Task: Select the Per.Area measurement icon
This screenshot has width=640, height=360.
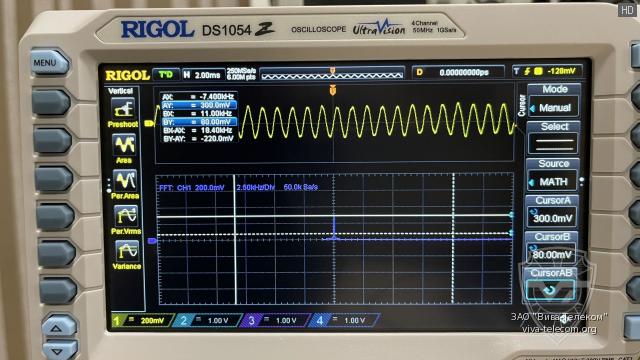Action: tap(125, 180)
